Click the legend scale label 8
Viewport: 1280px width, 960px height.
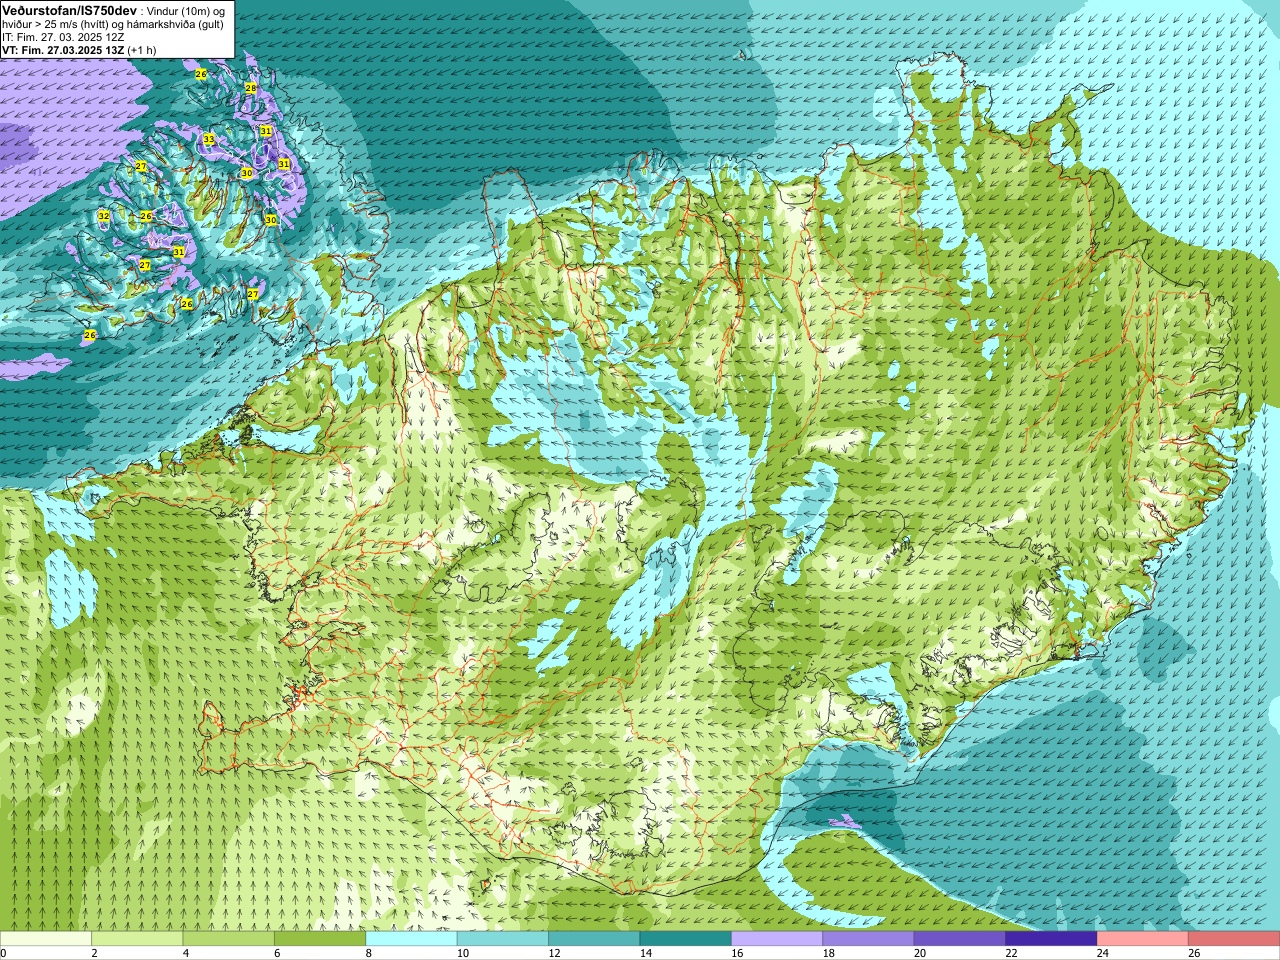click(369, 953)
